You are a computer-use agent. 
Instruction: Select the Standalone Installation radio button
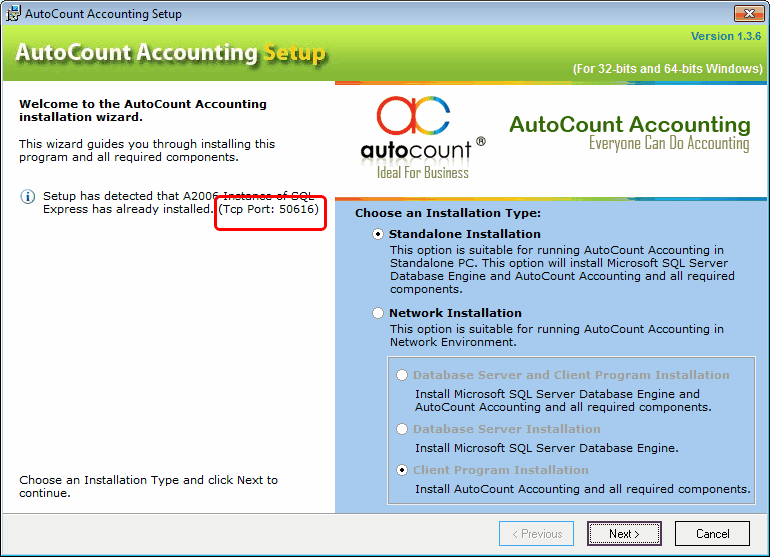click(x=378, y=234)
